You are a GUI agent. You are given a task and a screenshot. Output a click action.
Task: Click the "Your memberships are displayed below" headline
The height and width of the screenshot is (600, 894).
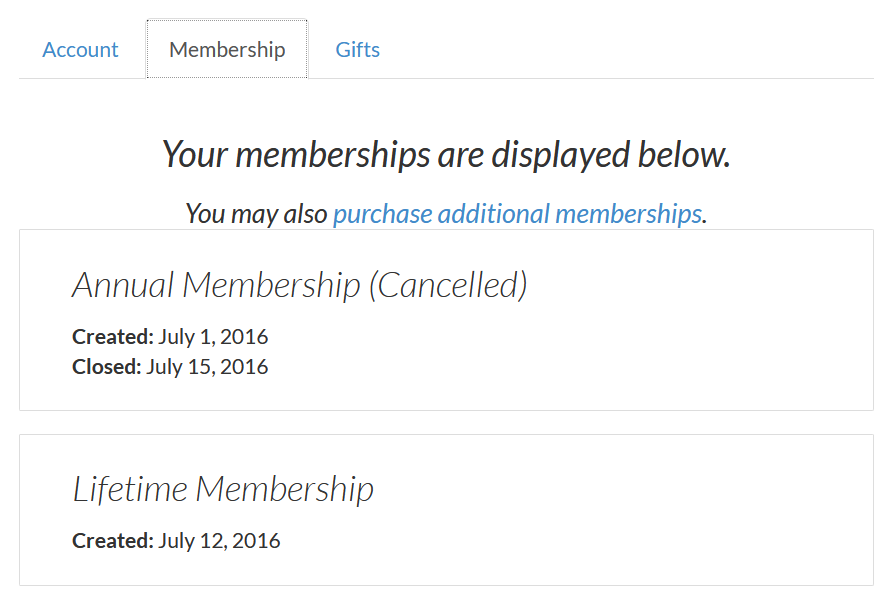pyautogui.click(x=446, y=154)
